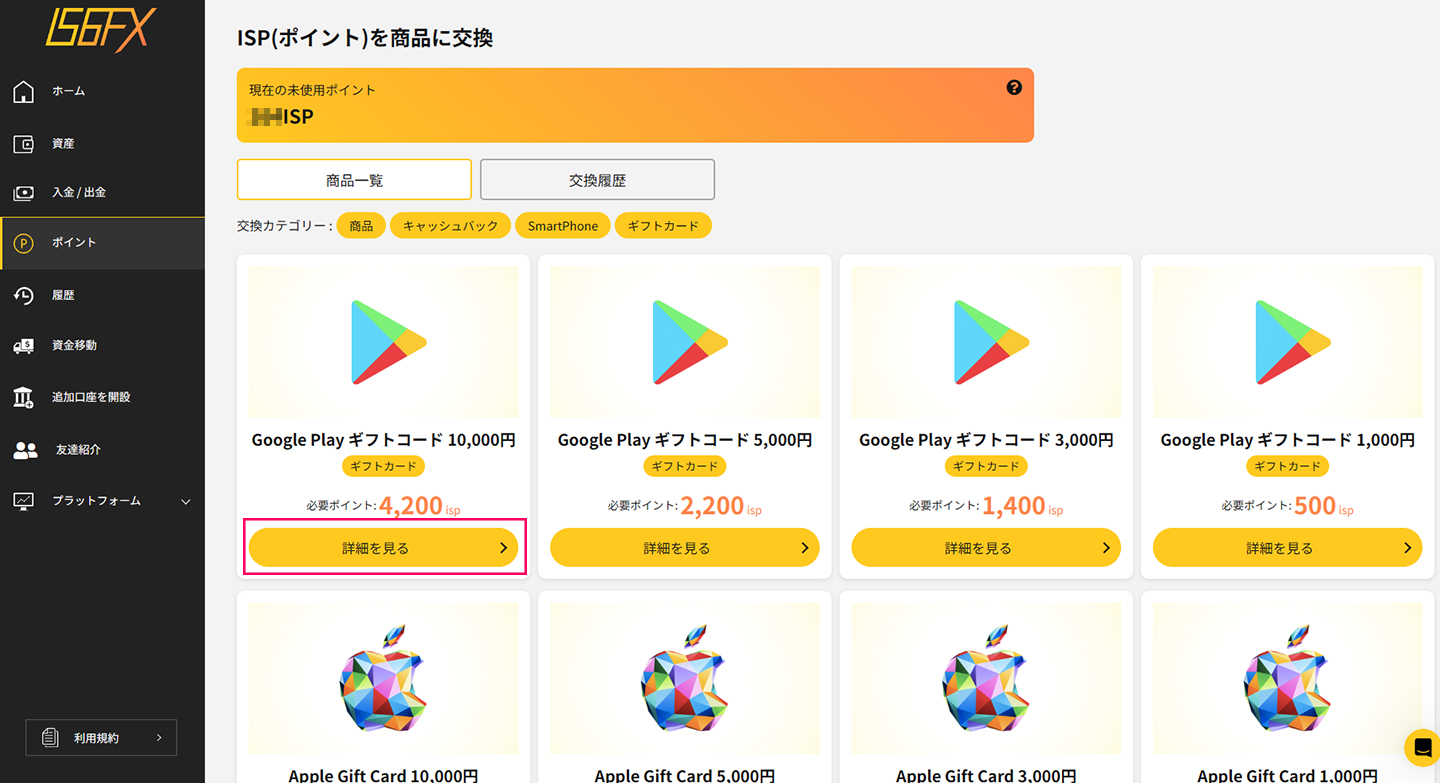Screen dimensions: 1440x783
Task: Open the Fund transfer truck icon
Action: pyautogui.click(x=24, y=345)
